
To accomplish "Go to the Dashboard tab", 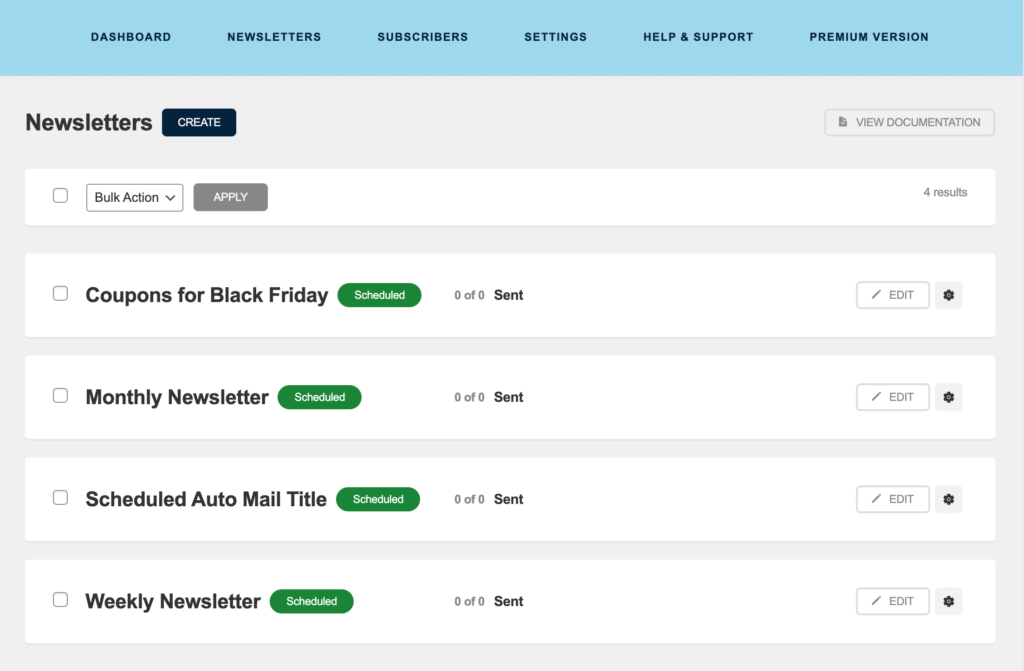I will [131, 37].
